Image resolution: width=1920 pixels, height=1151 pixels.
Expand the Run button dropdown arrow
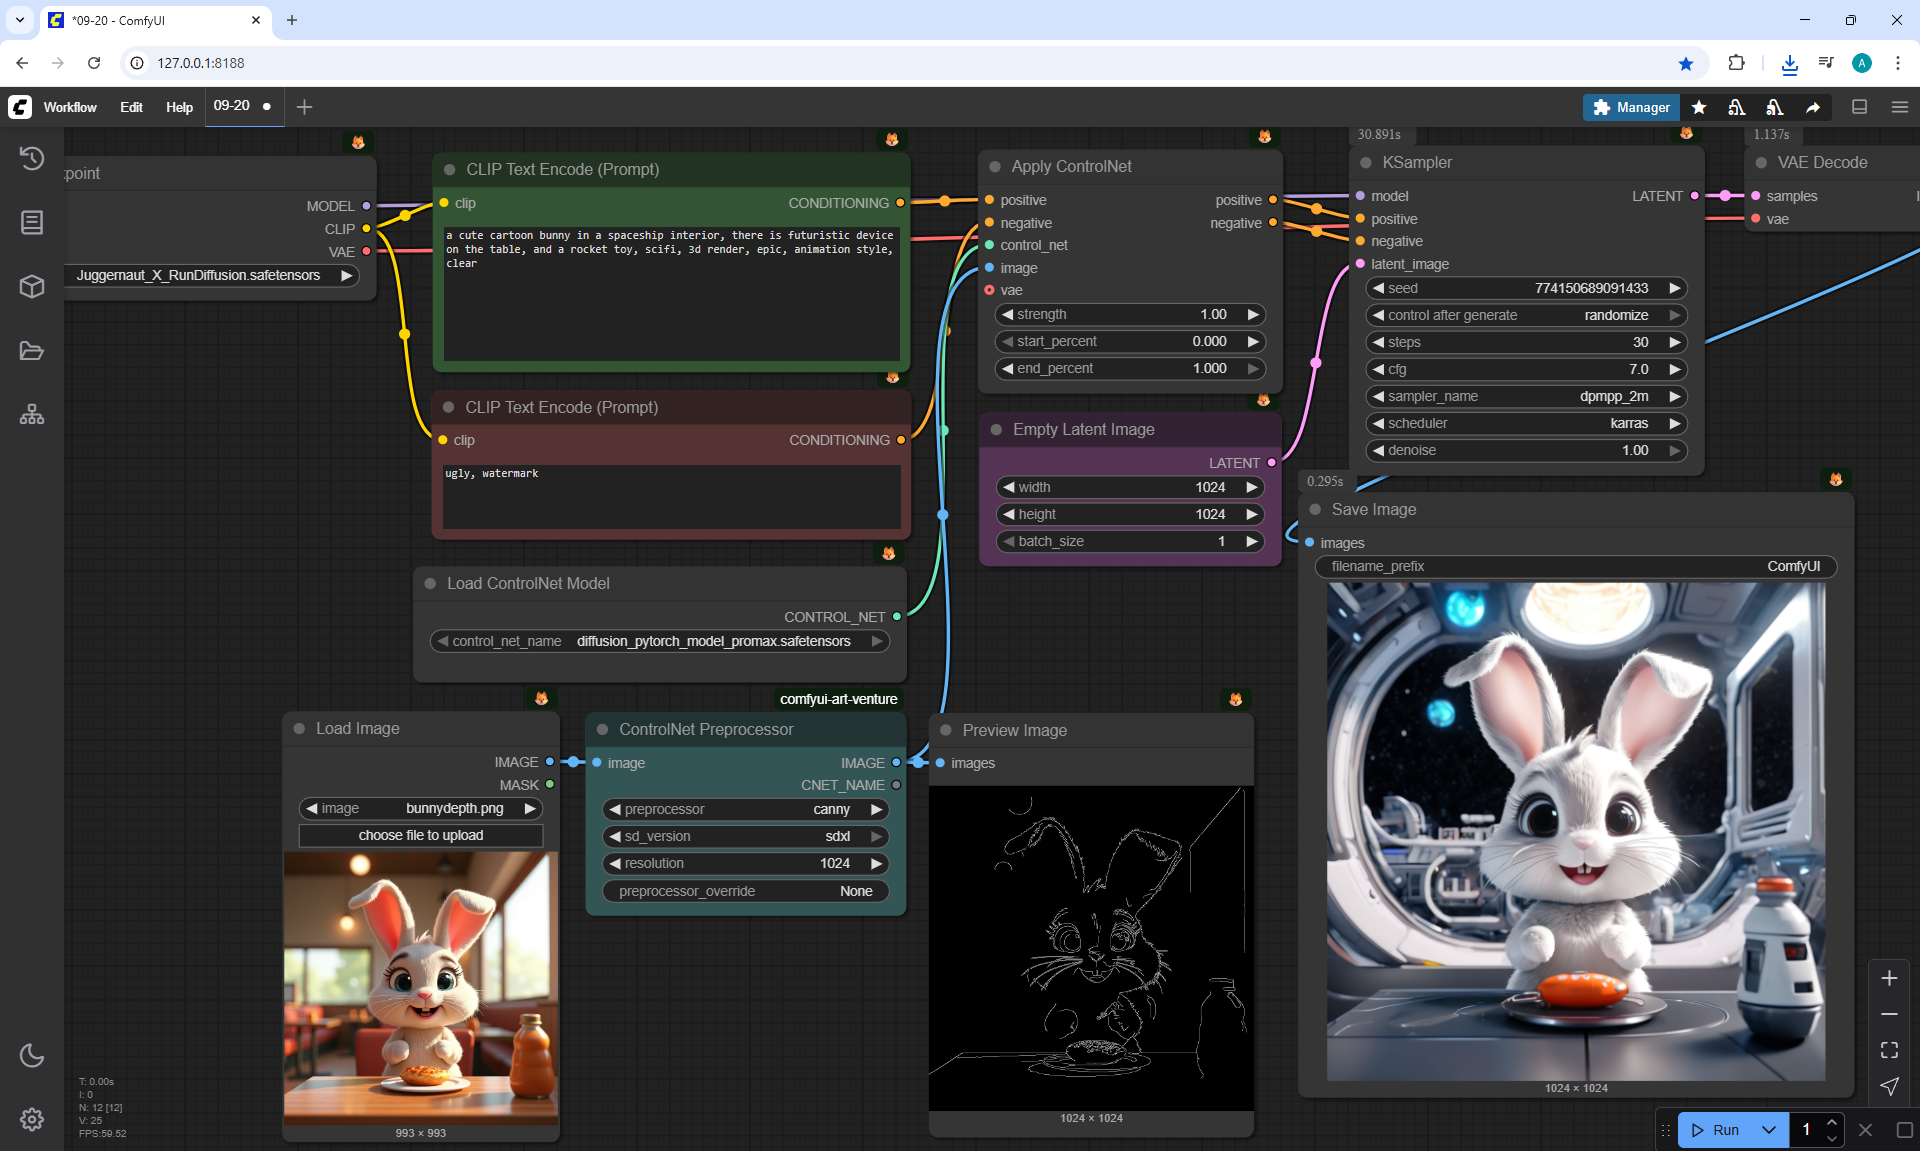click(1769, 1130)
